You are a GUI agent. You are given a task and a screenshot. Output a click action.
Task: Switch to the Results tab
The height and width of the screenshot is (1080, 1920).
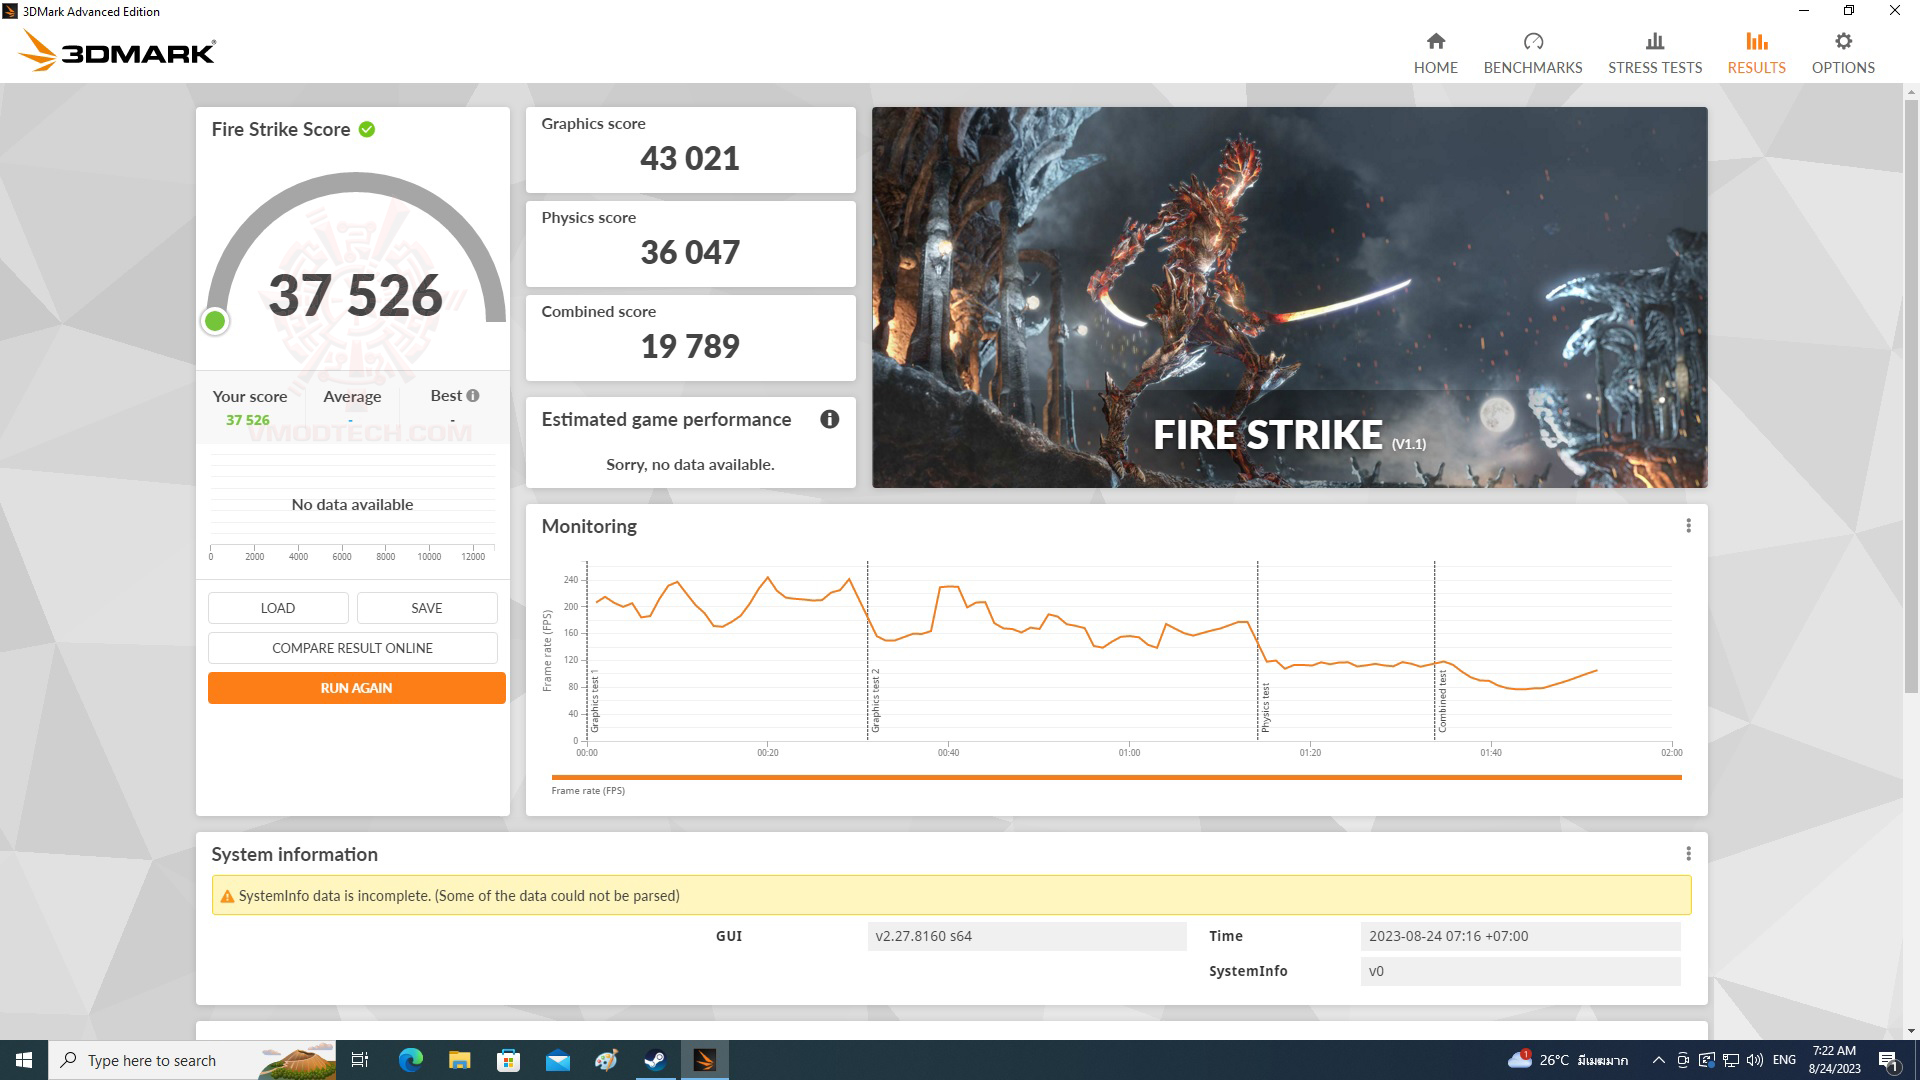point(1756,50)
